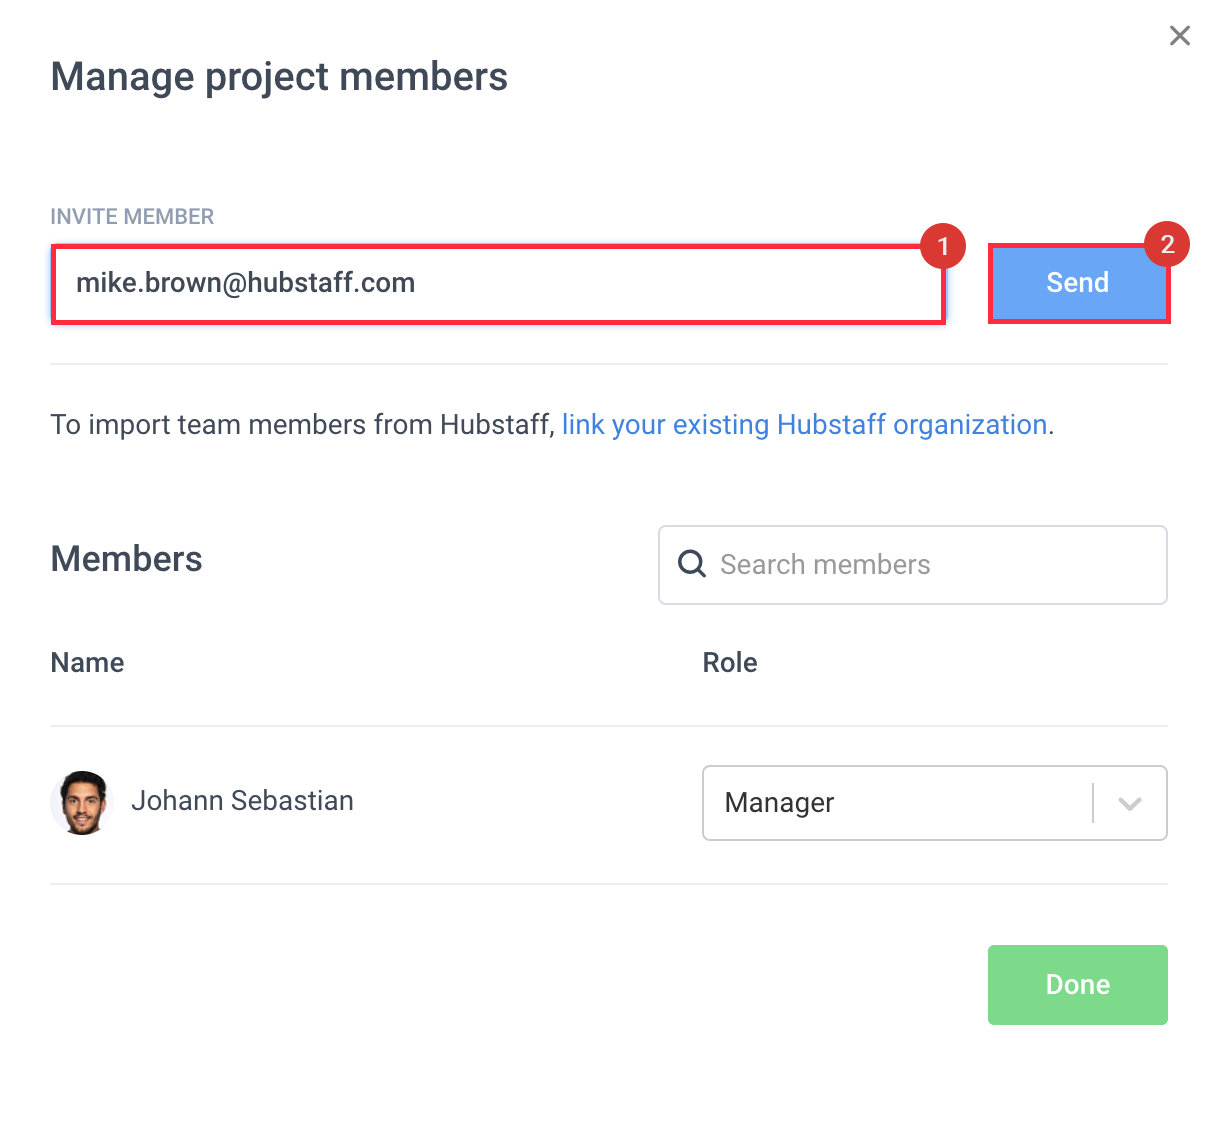Confirm with the green Done button

[x=1078, y=985]
